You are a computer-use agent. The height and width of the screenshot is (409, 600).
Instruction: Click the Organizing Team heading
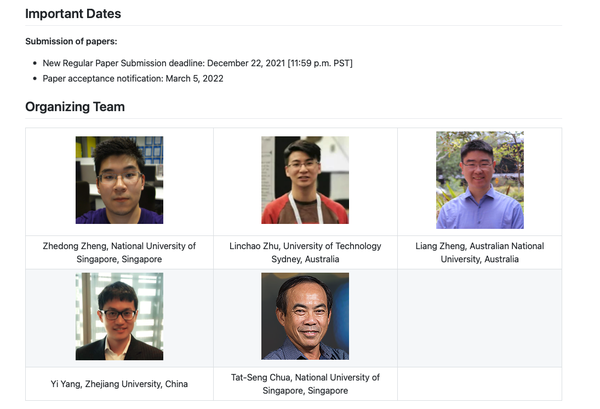75,106
